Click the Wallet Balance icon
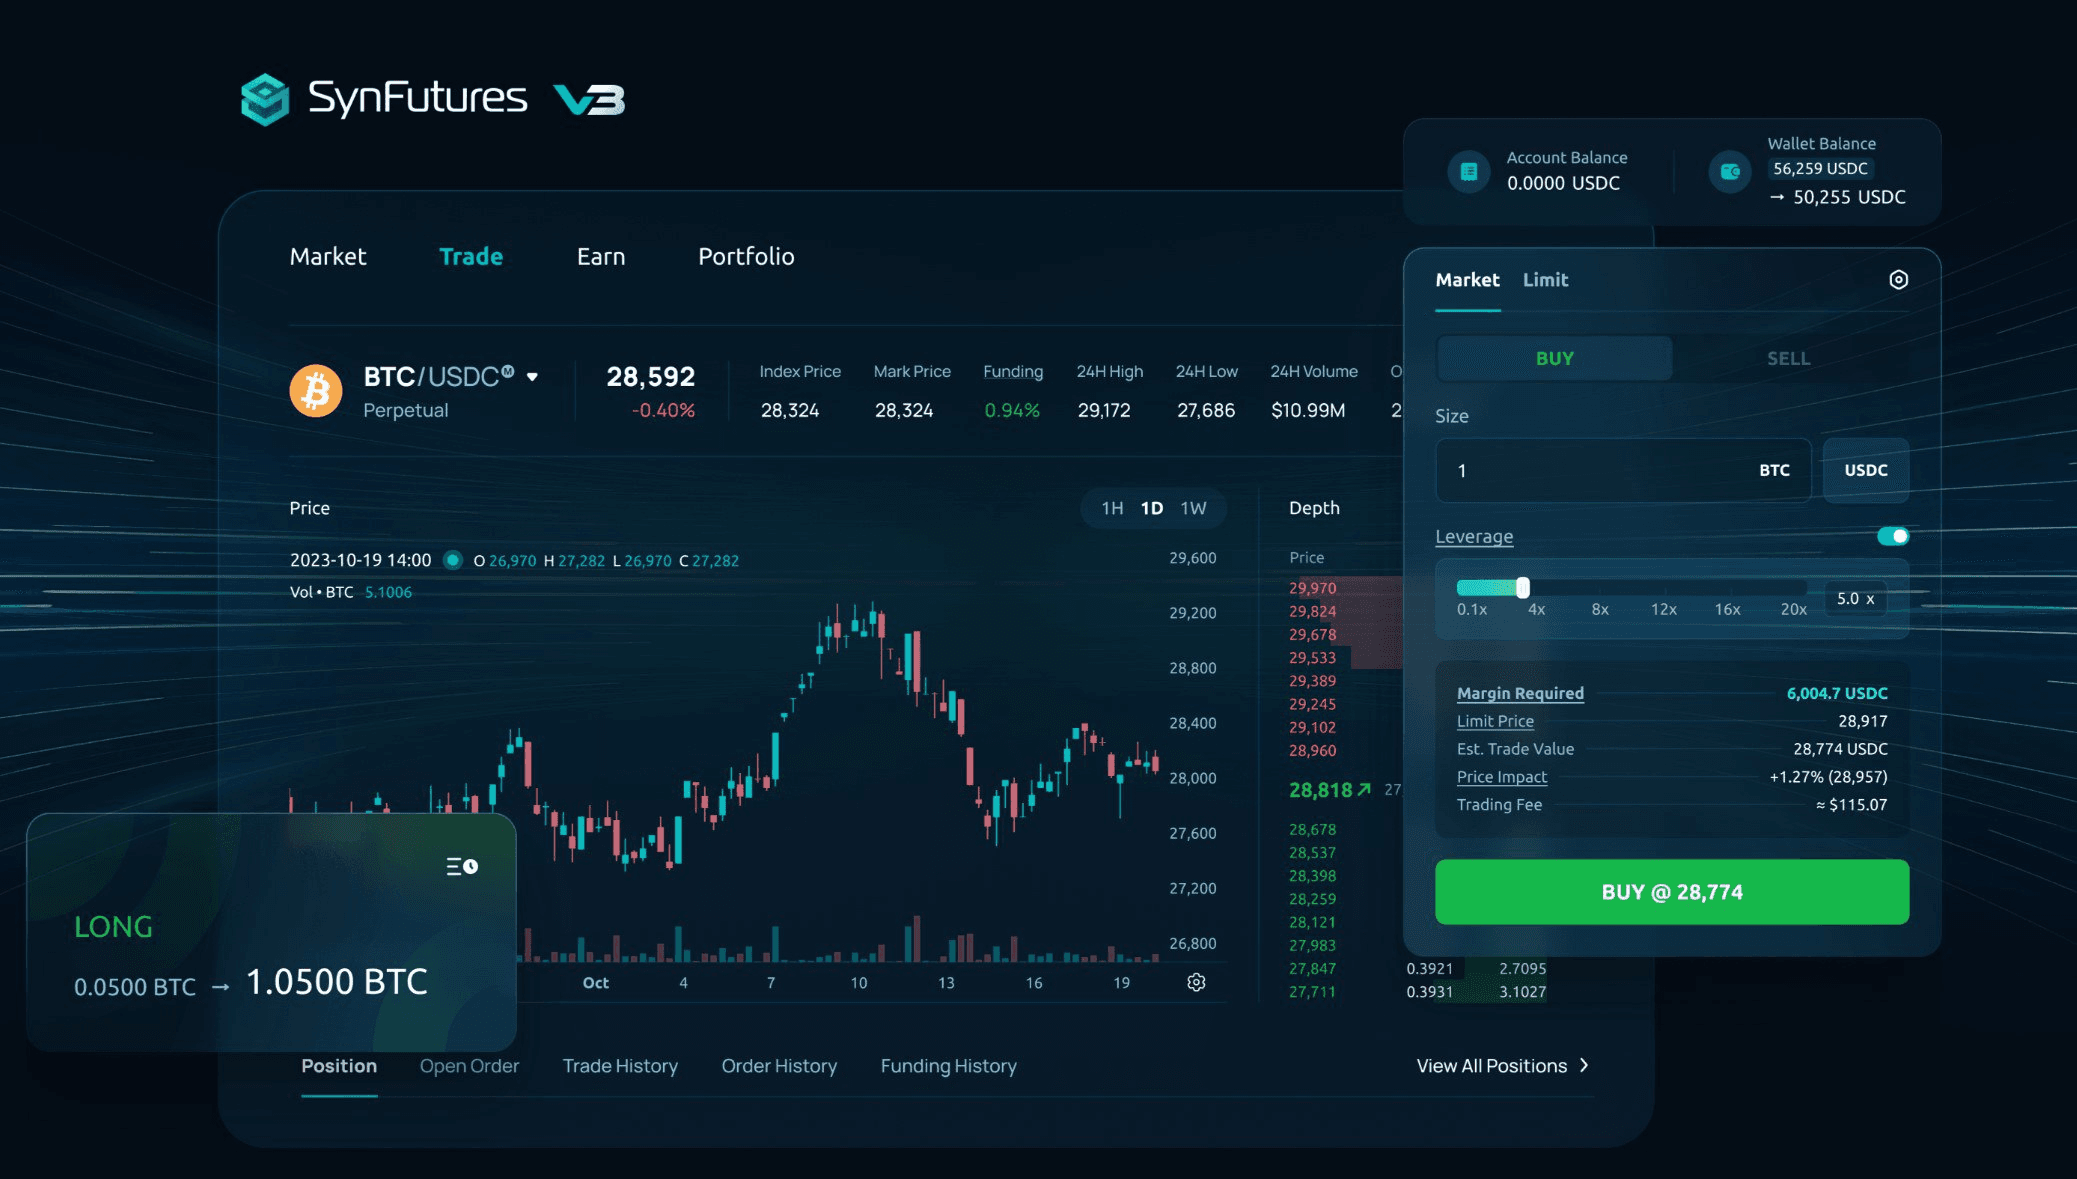Viewport: 2077px width, 1179px height. click(1729, 171)
